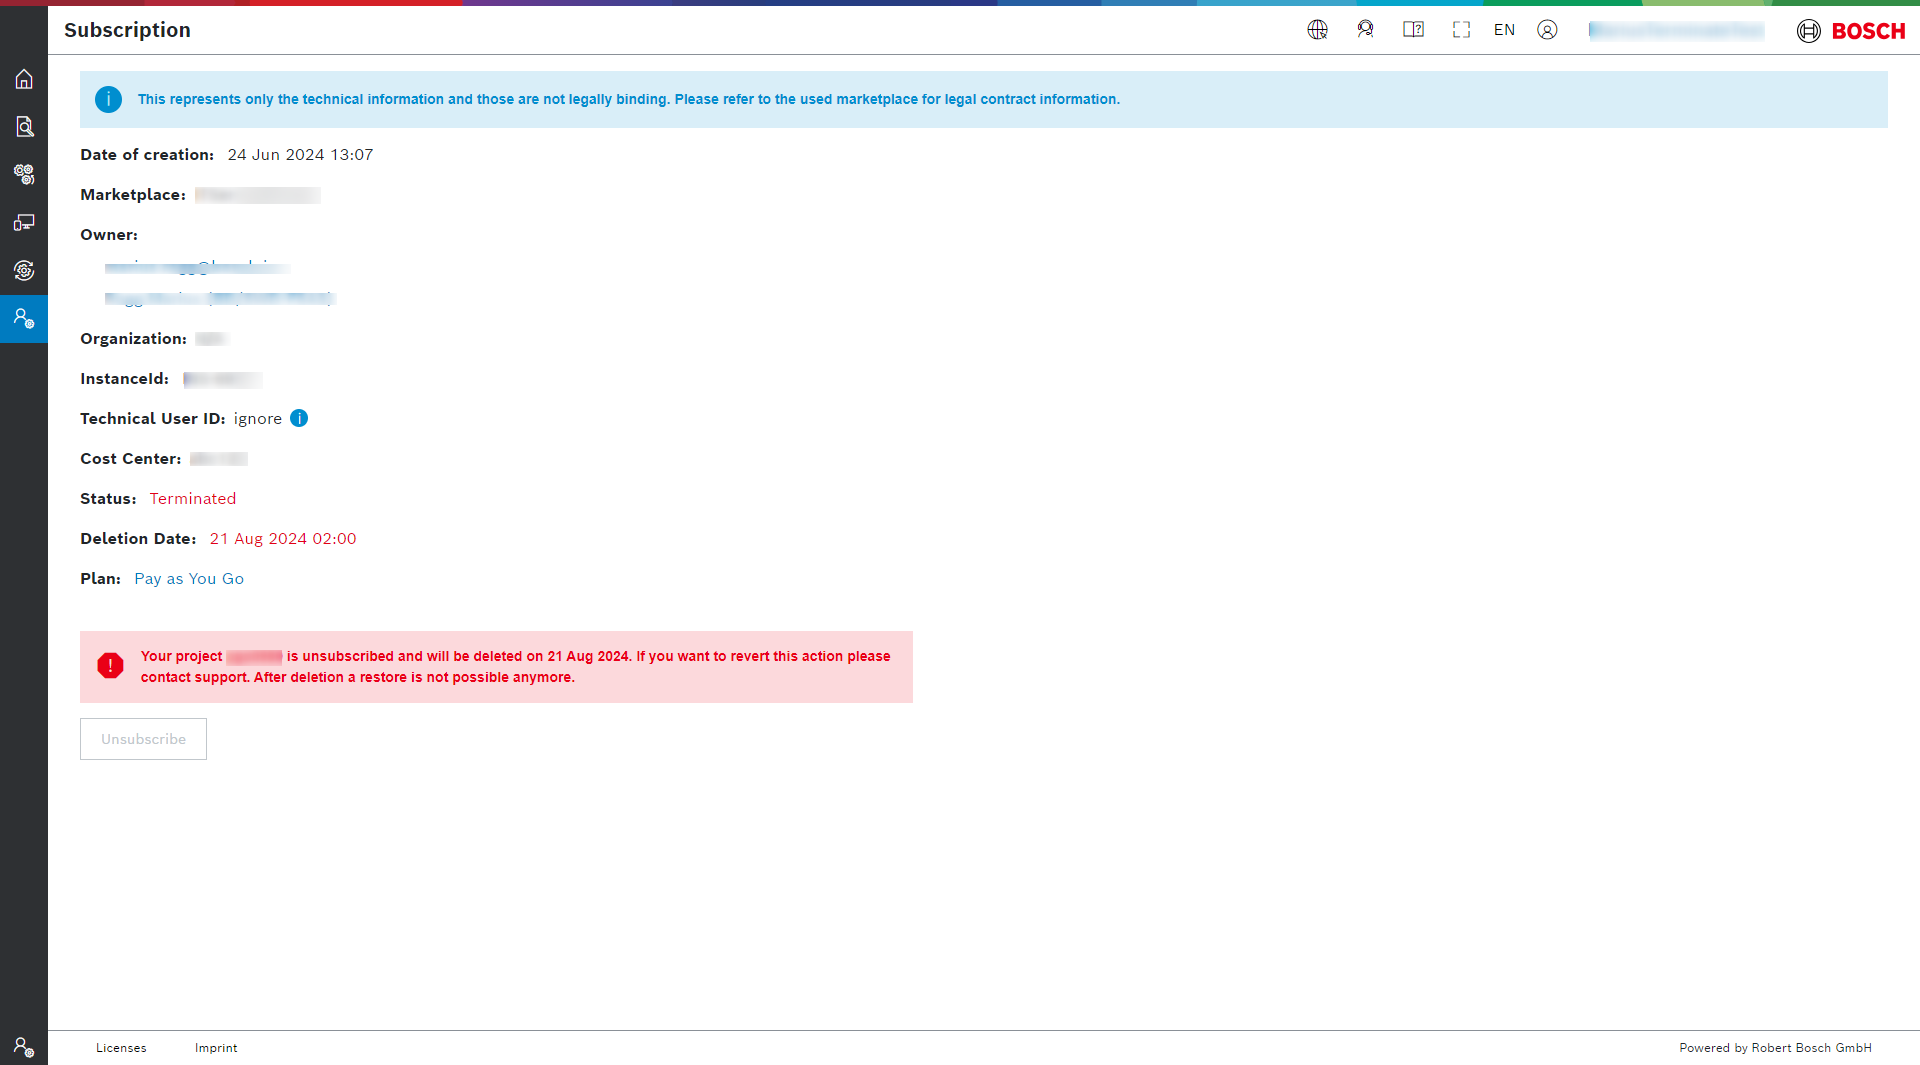Screen dimensions: 1920x1065
Task: Click the bottom-left user settings icon
Action: pos(24,1047)
